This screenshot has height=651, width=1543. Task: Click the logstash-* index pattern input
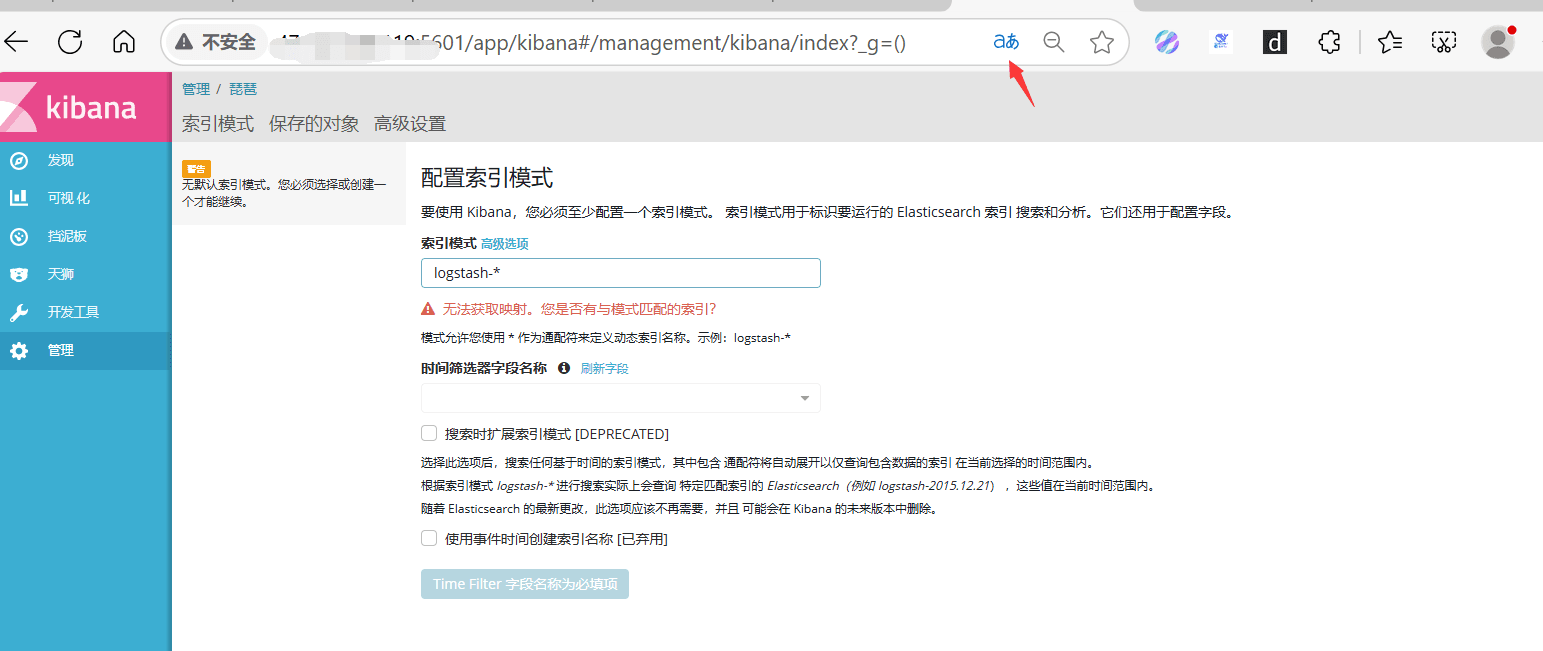pyautogui.click(x=621, y=273)
